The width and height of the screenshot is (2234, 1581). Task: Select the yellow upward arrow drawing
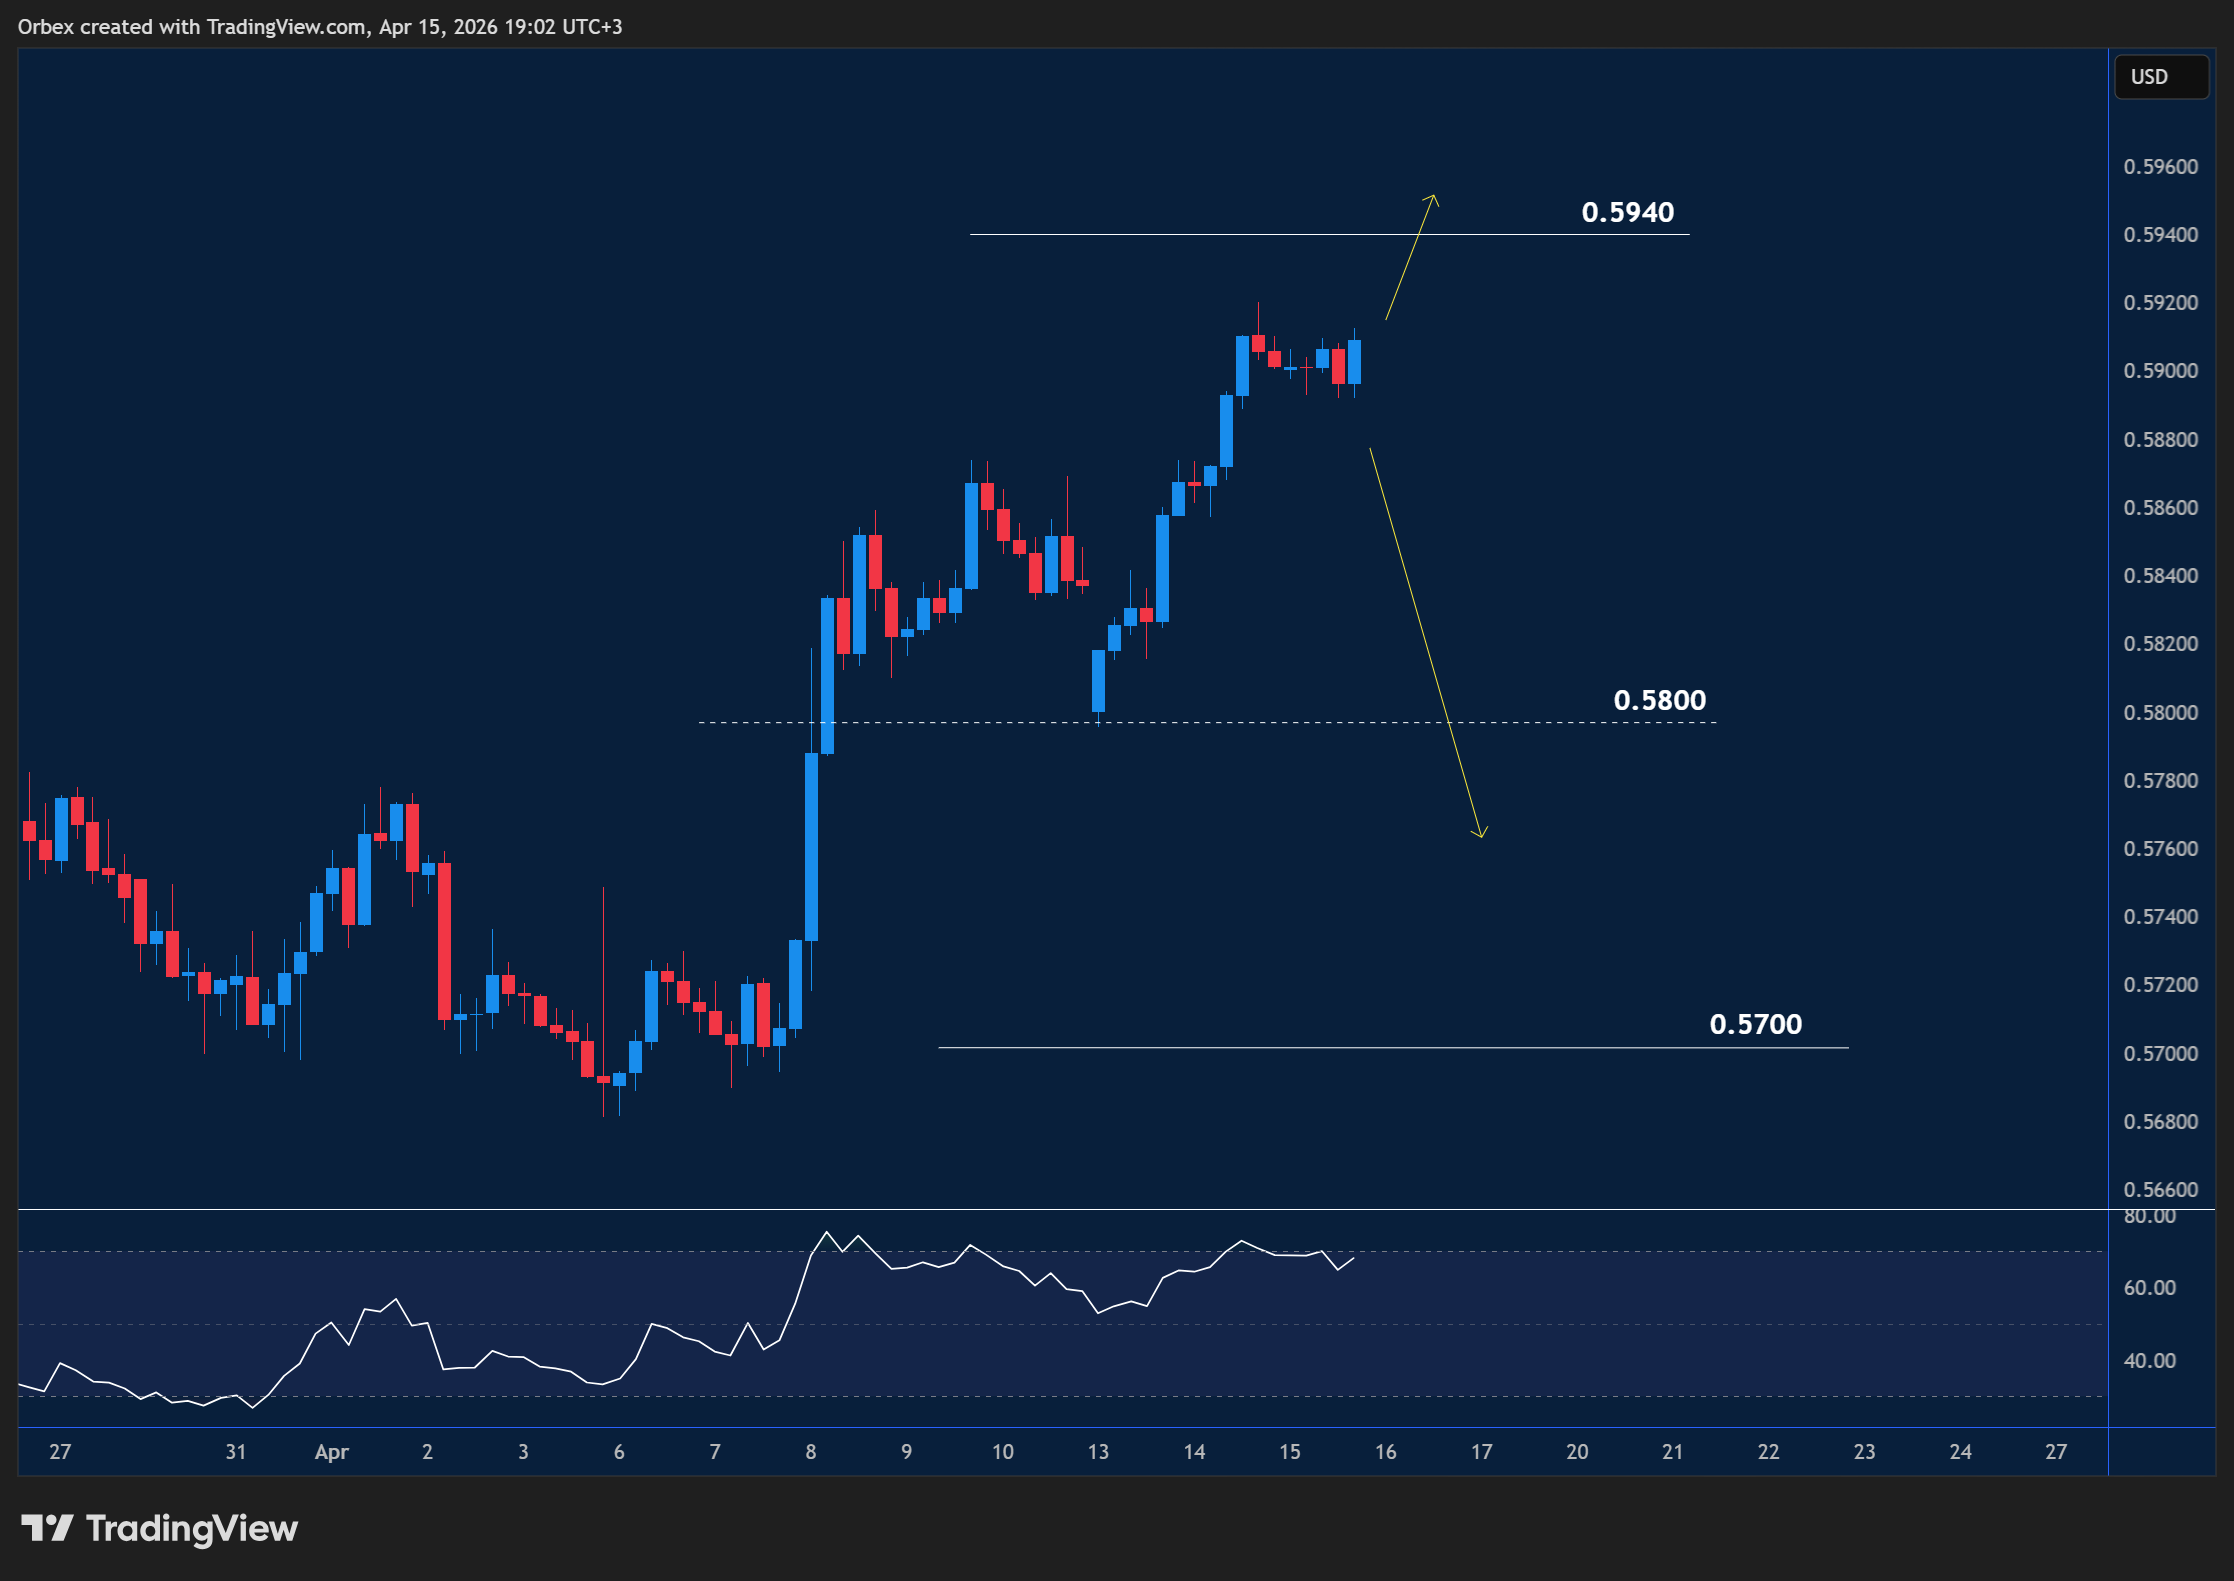pyautogui.click(x=1410, y=255)
